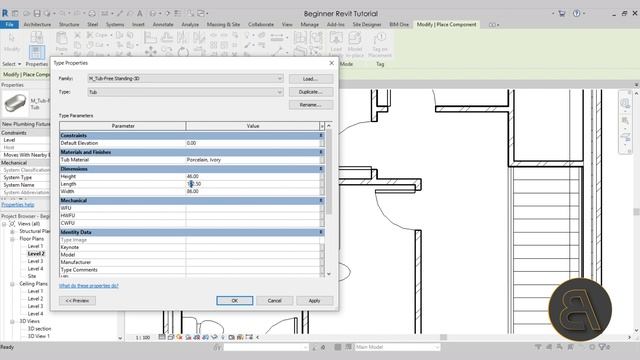Screen dimensions: 640x360
Task: Toggle Tag on Placement icon
Action: (x=380, y=38)
